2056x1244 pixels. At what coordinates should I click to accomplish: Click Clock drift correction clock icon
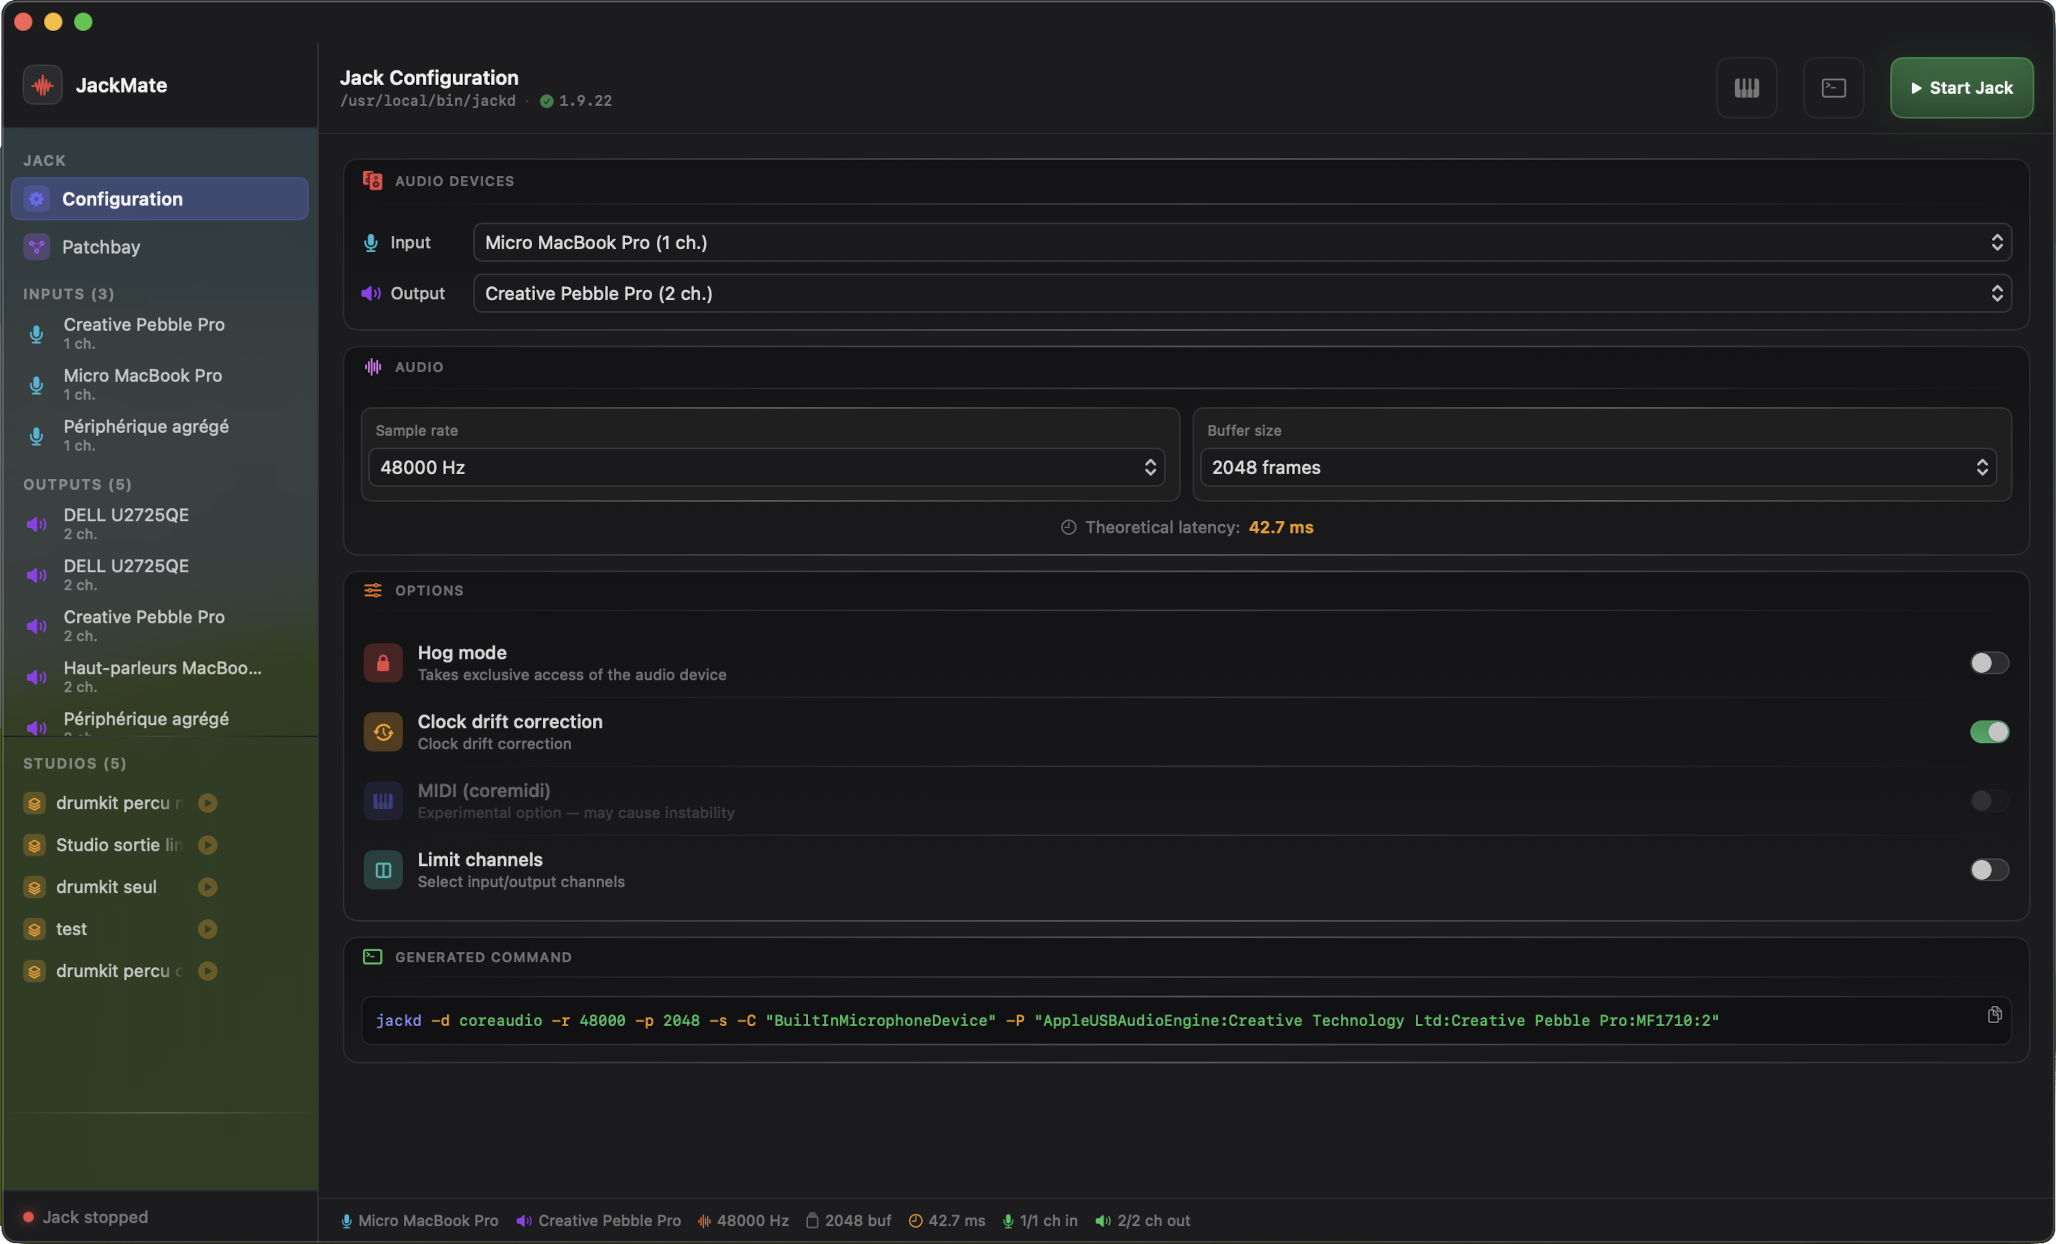pos(383,732)
